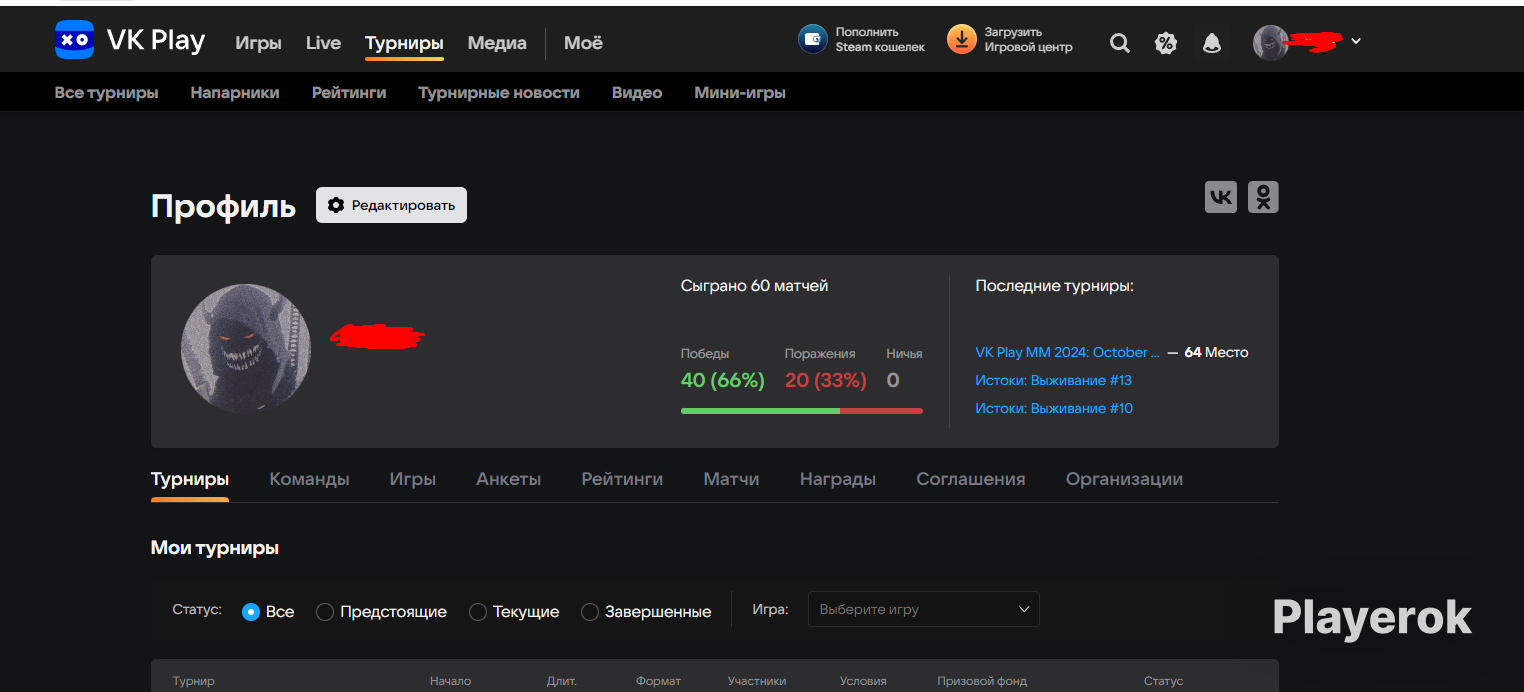
Task: Select the 'Текущие' status radio button
Action: [x=478, y=611]
